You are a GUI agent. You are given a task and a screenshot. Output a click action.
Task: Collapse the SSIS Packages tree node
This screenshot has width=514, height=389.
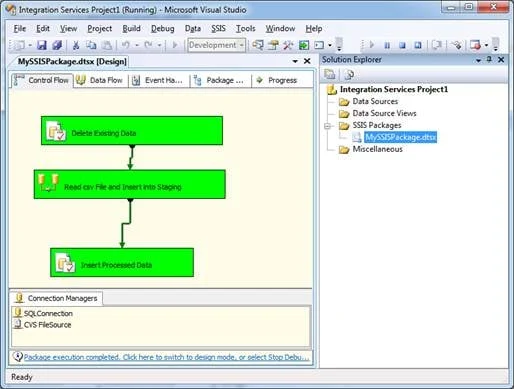[x=327, y=126]
